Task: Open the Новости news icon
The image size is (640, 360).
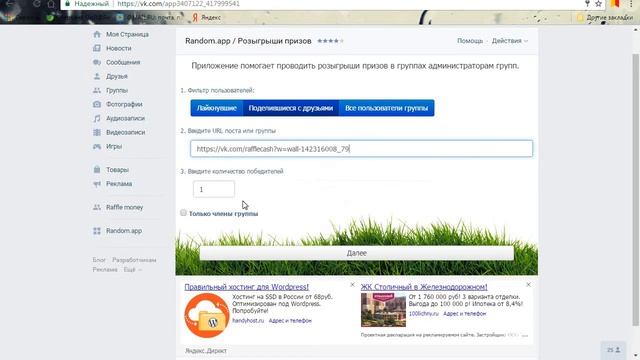Action: point(97,48)
